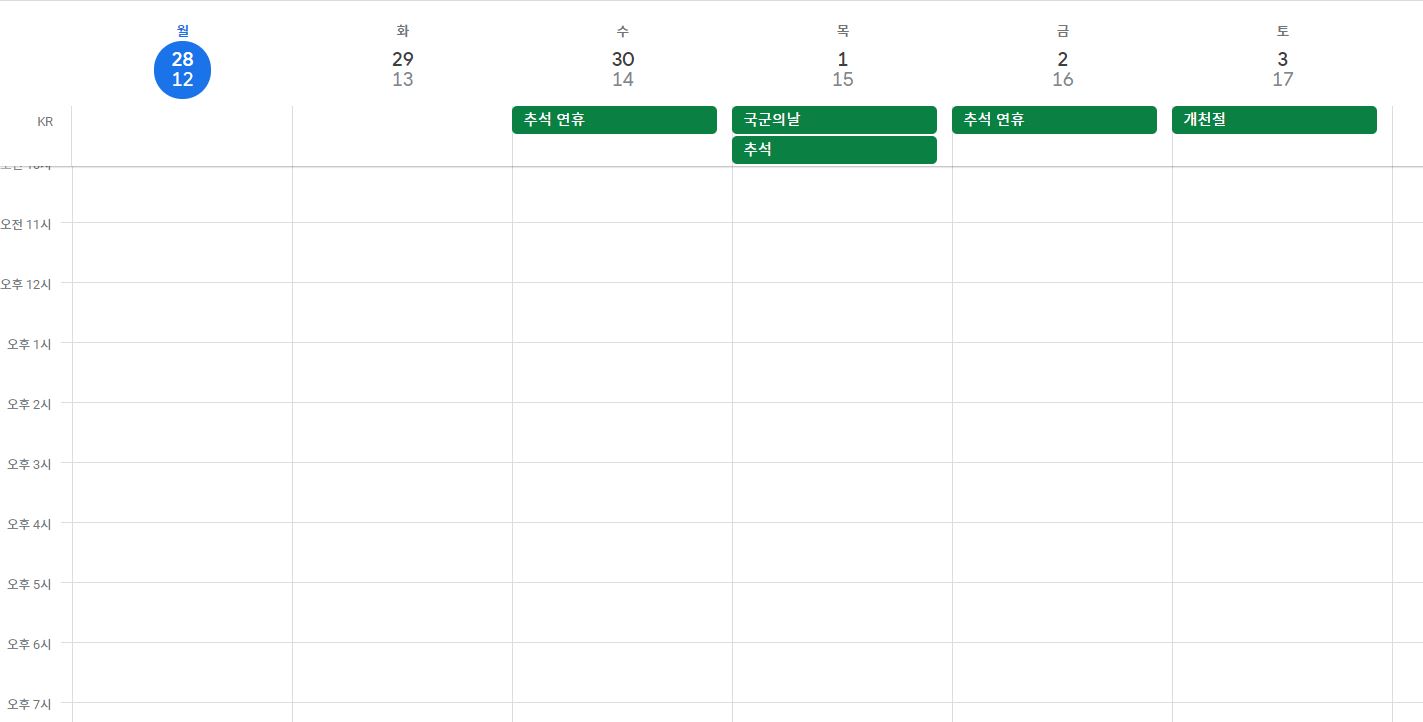Show details of the 개천절 event
The width and height of the screenshot is (1423, 722).
(x=1274, y=120)
